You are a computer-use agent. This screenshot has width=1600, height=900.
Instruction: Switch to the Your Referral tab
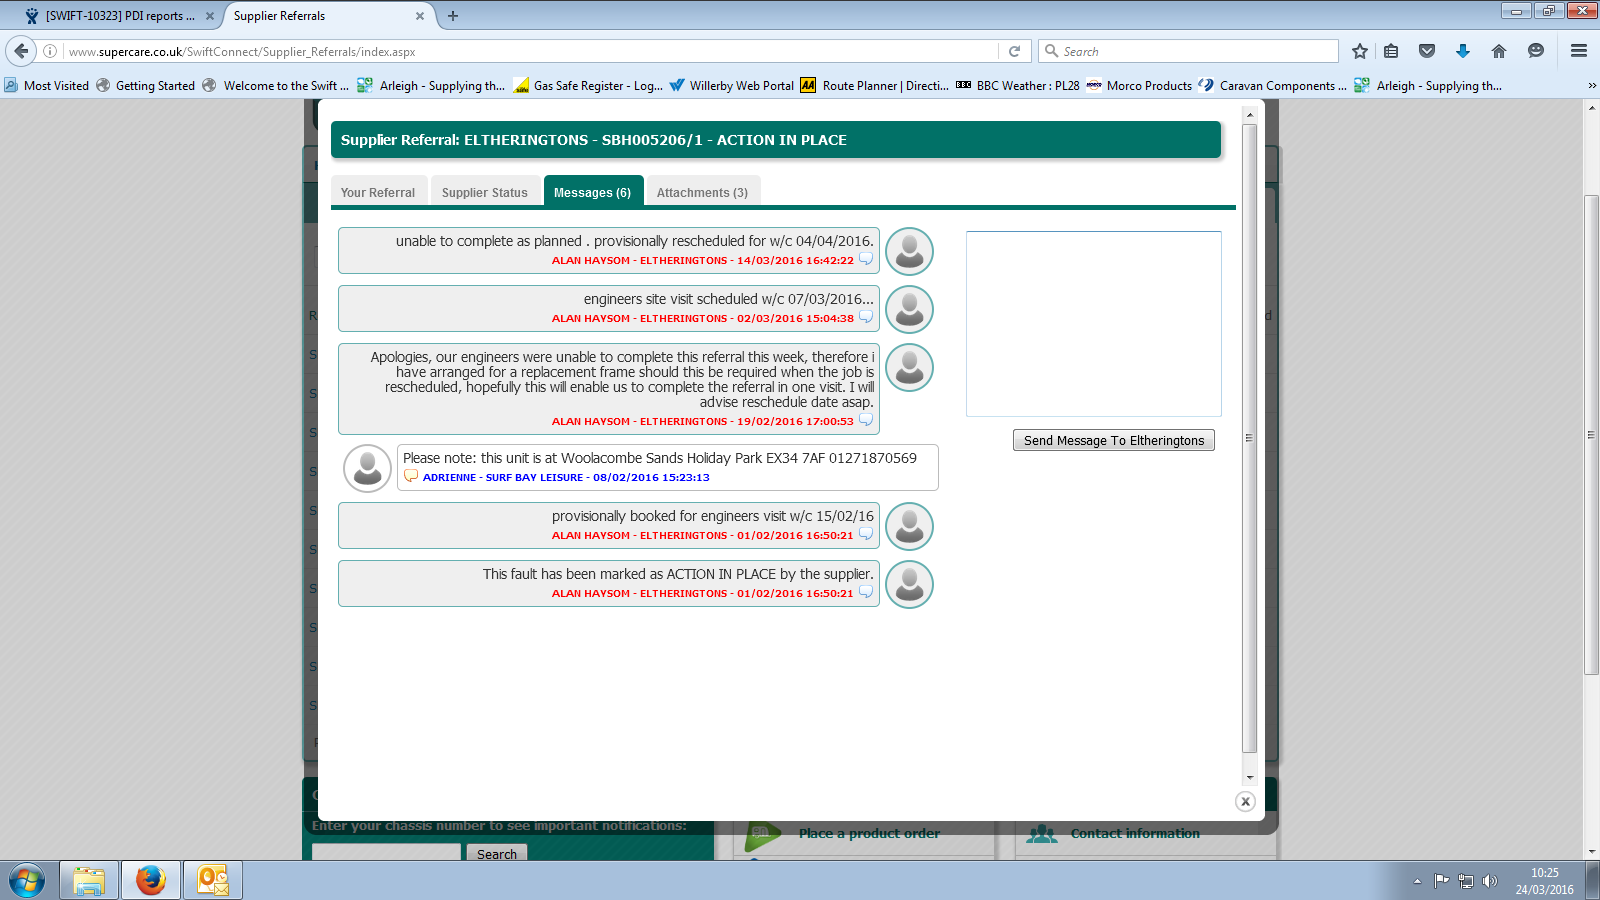(378, 192)
